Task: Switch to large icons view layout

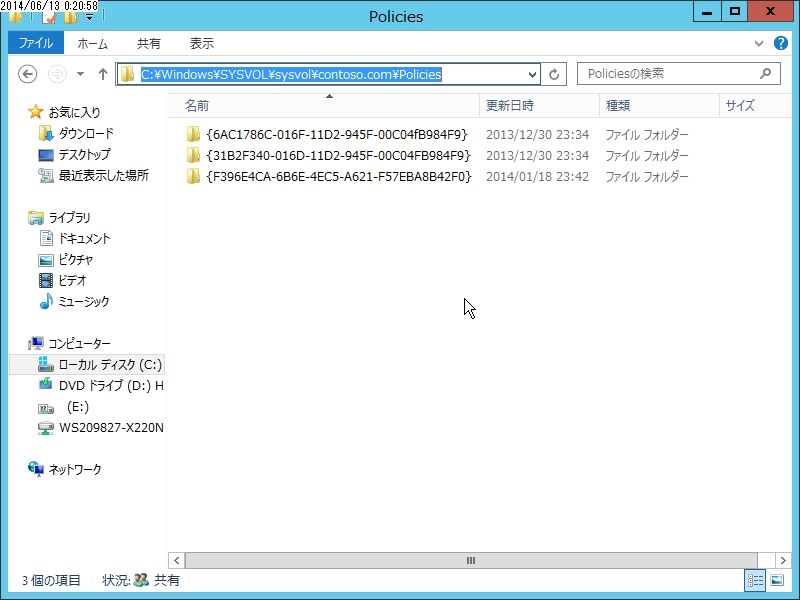Action: [x=777, y=580]
